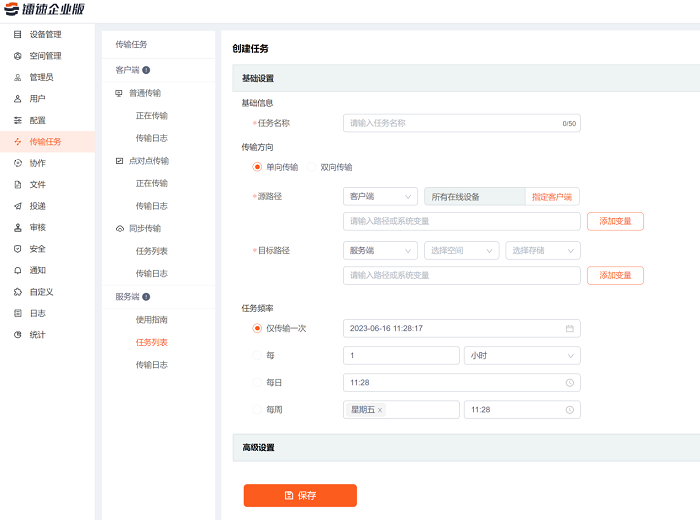
Task: Open 空间管理 via its sidebar icon
Action: pyautogui.click(x=17, y=56)
